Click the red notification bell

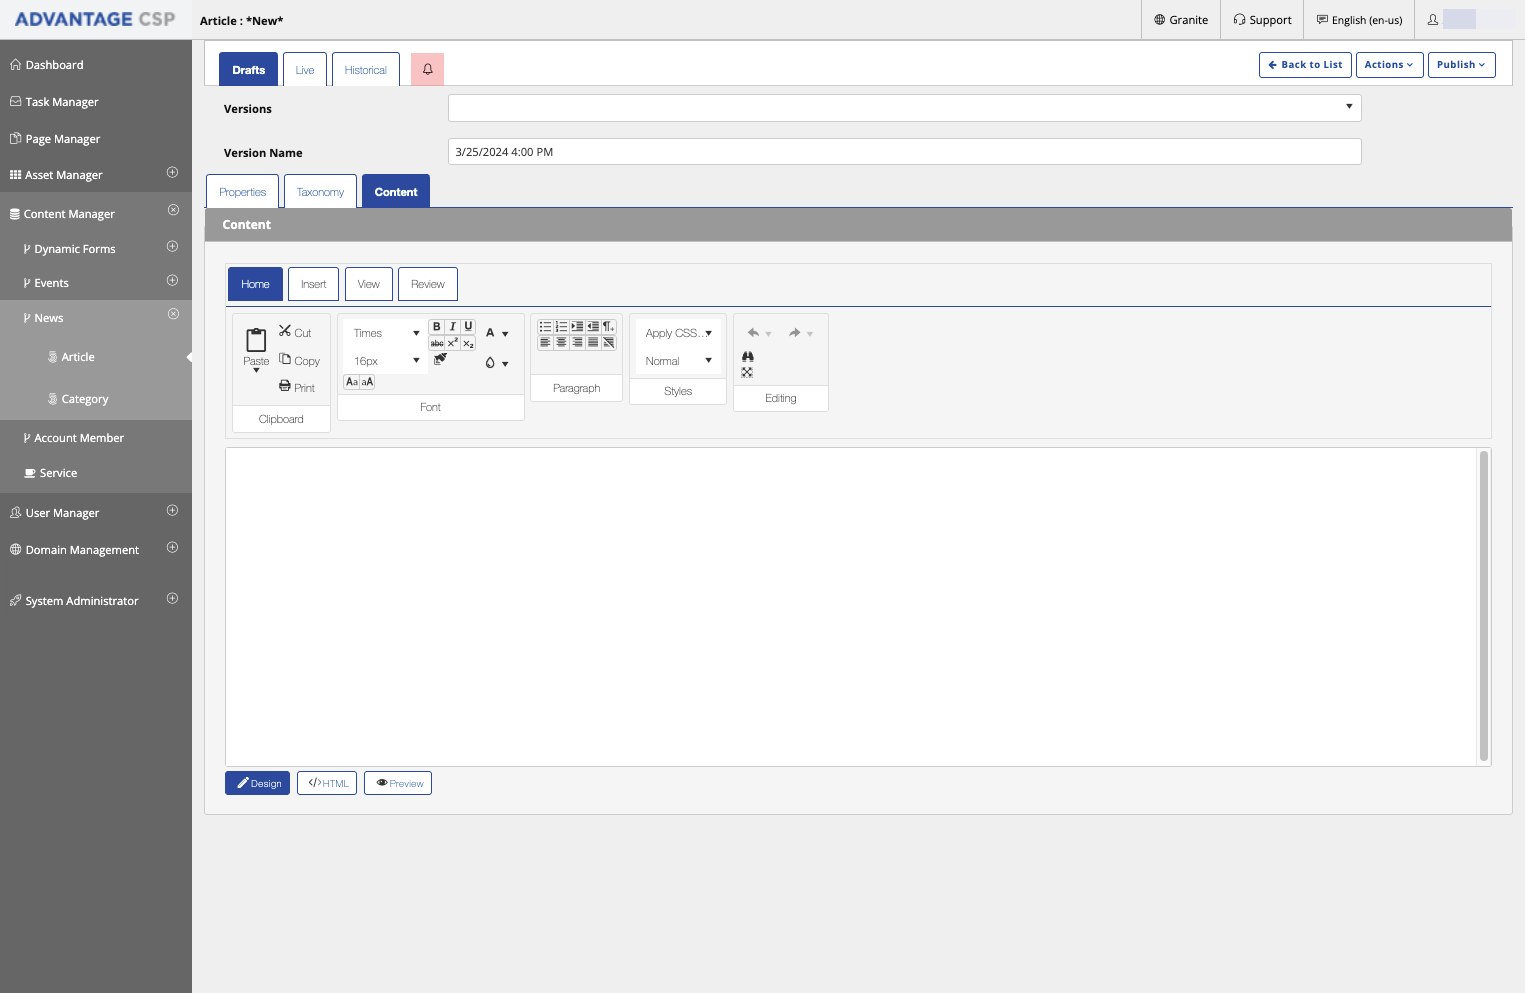click(x=427, y=70)
